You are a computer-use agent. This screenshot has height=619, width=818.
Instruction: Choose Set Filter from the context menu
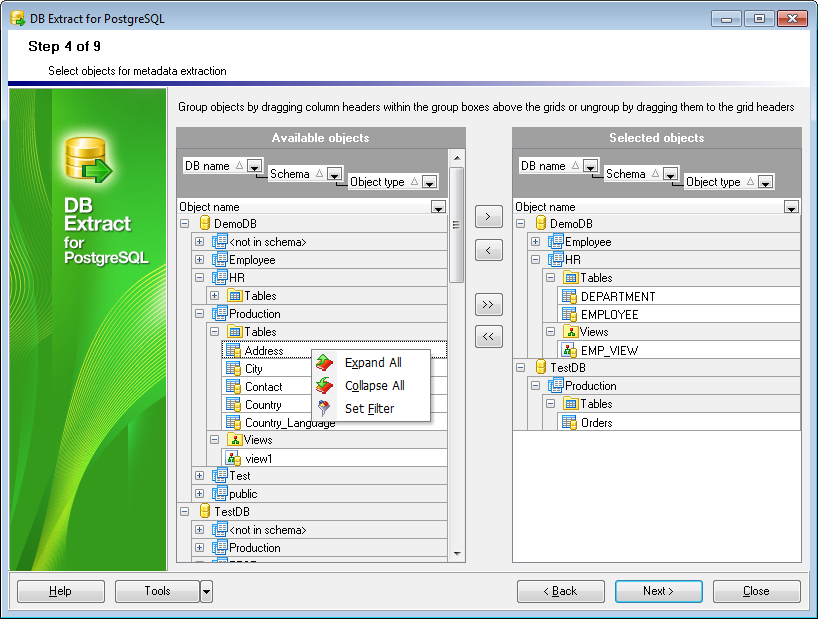(372, 408)
